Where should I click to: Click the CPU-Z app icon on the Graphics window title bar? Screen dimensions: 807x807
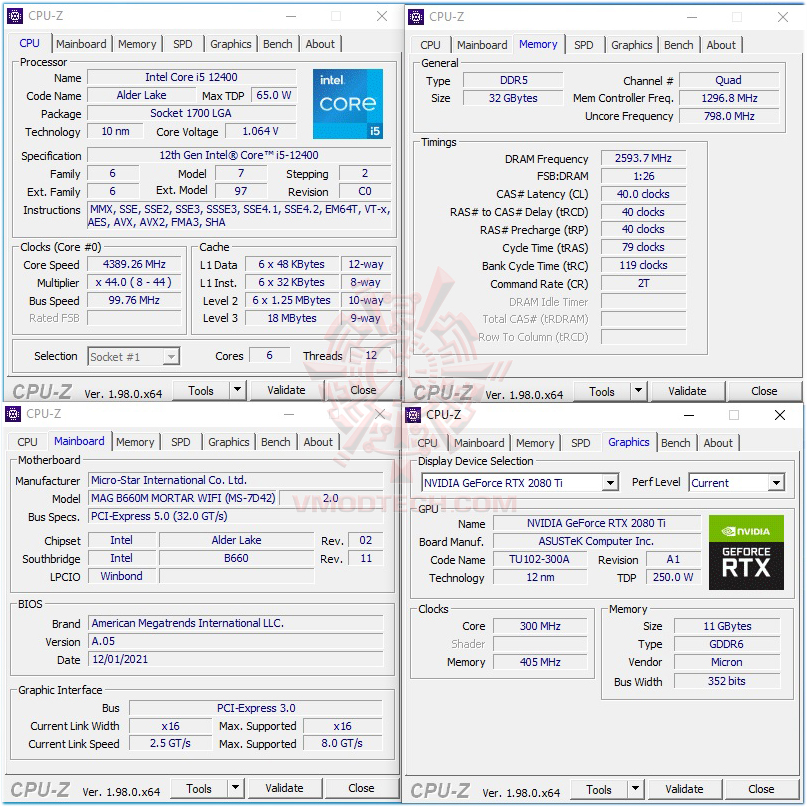413,414
